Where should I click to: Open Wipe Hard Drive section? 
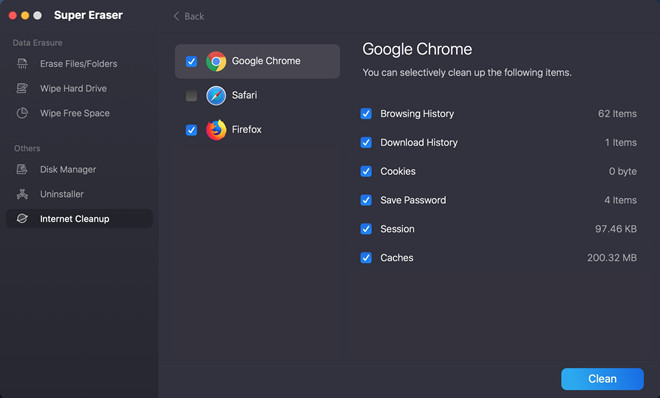79,88
